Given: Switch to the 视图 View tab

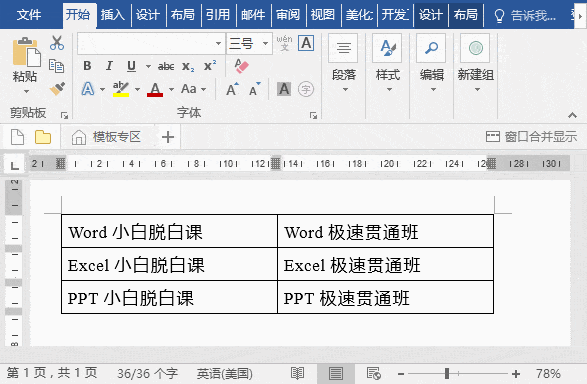Looking at the screenshot, I should [323, 15].
